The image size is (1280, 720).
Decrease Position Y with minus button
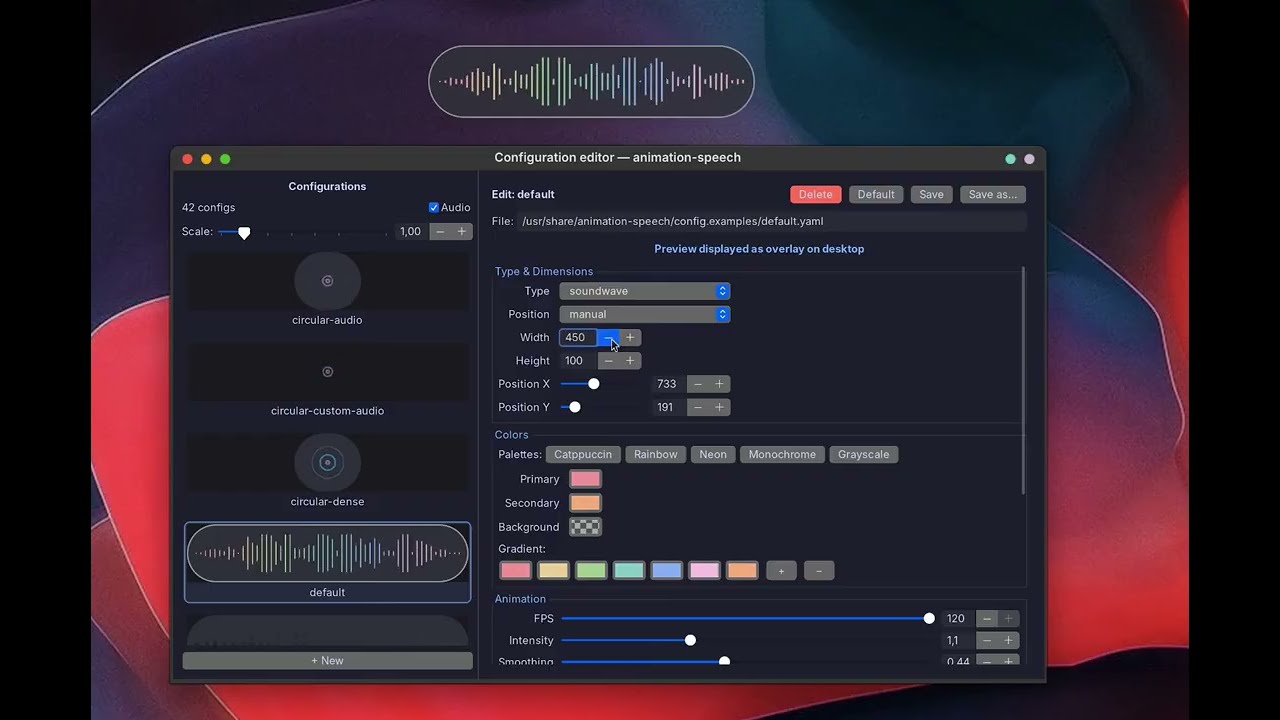click(697, 407)
